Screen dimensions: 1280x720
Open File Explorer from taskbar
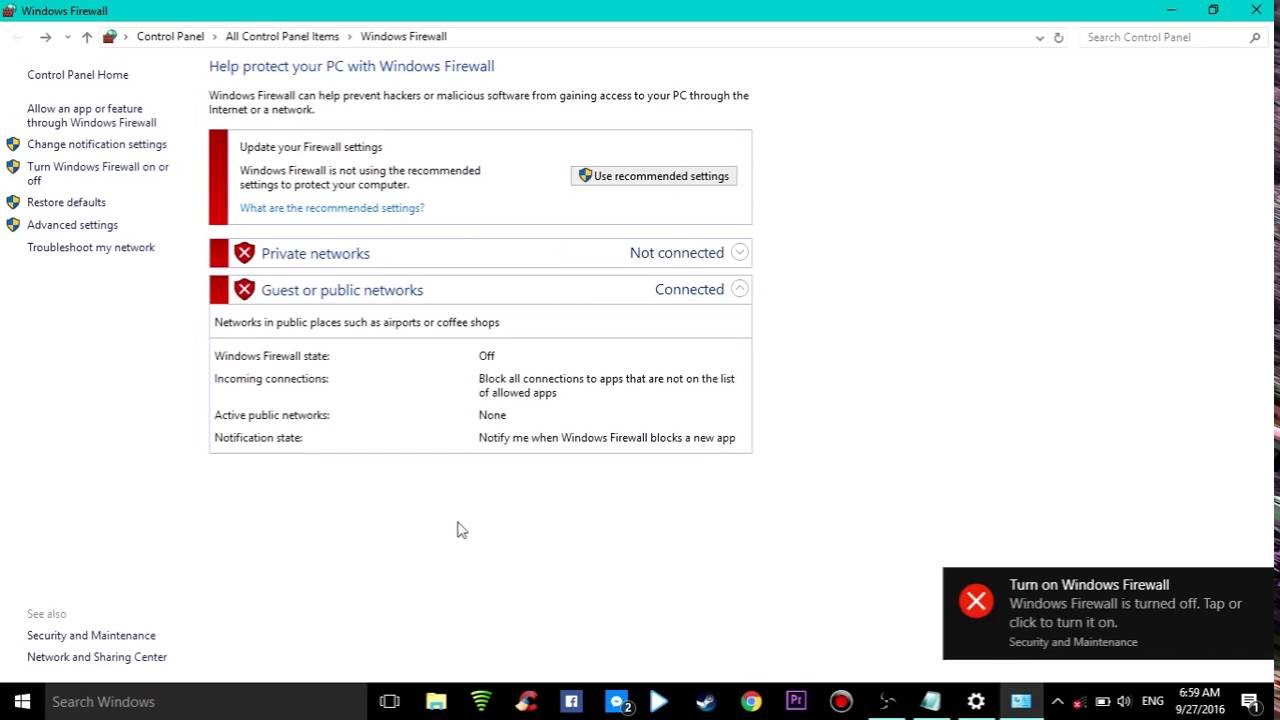point(436,701)
